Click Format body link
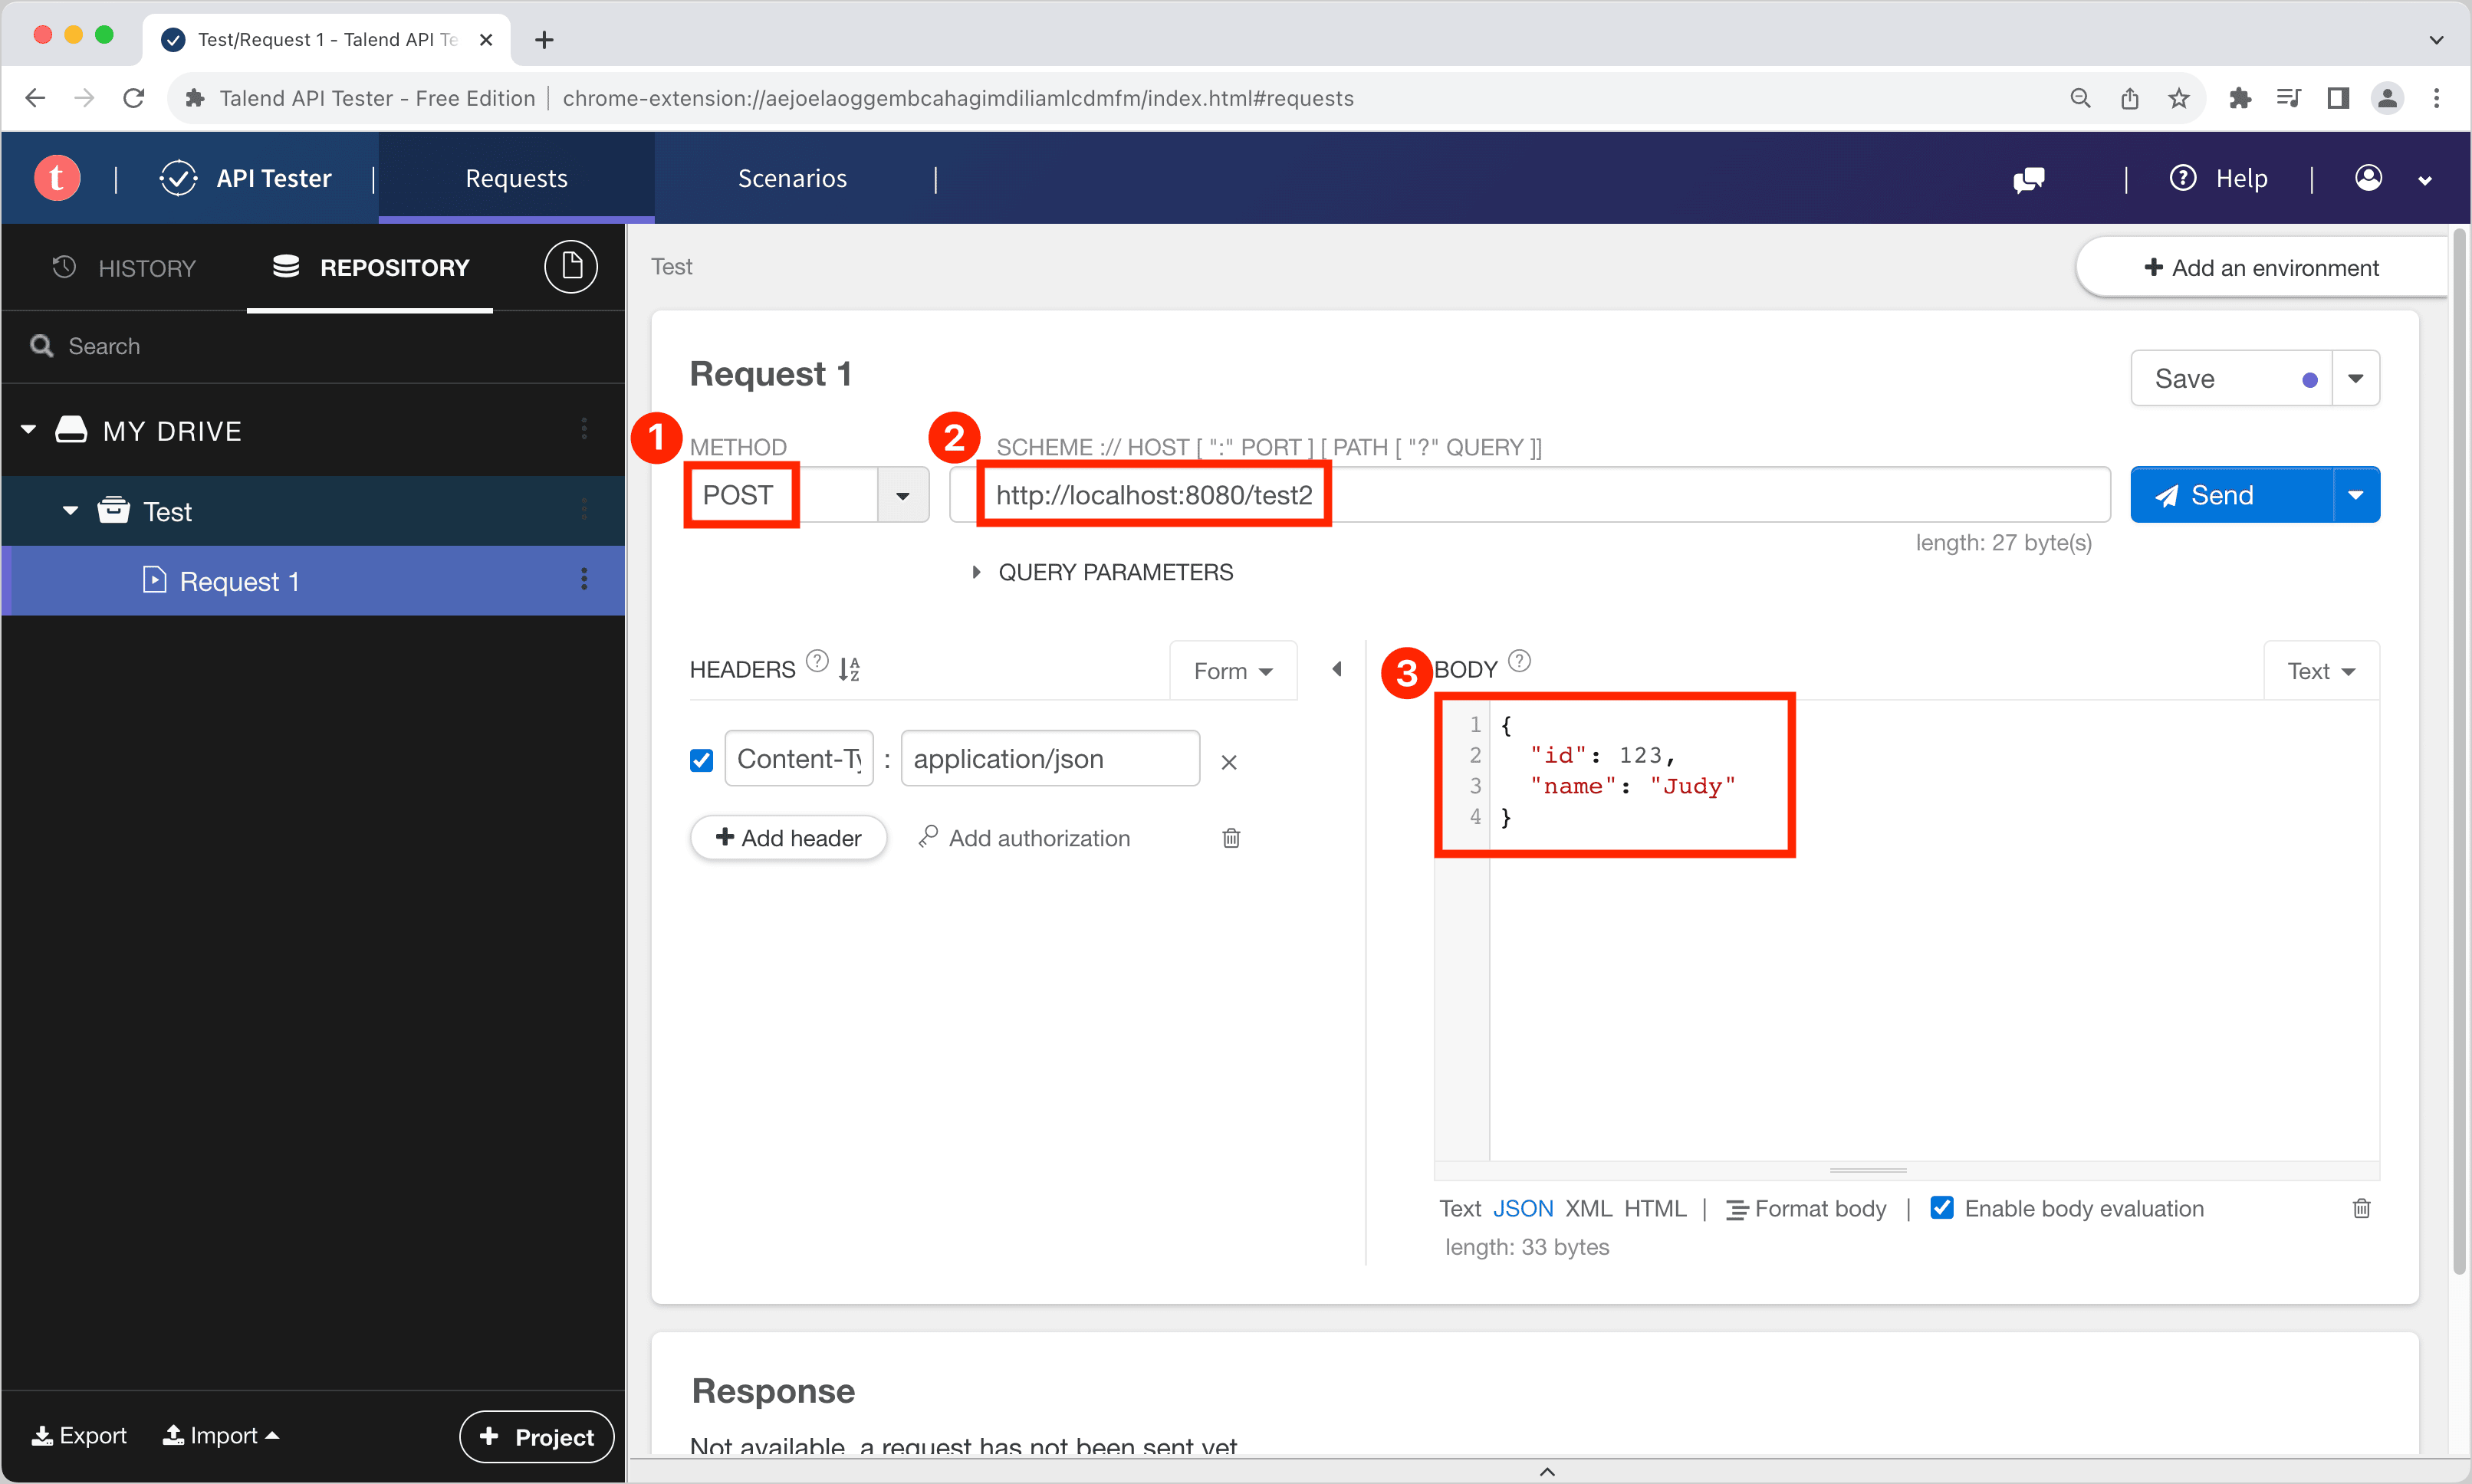Image resolution: width=2472 pixels, height=1484 pixels. (x=1806, y=1208)
